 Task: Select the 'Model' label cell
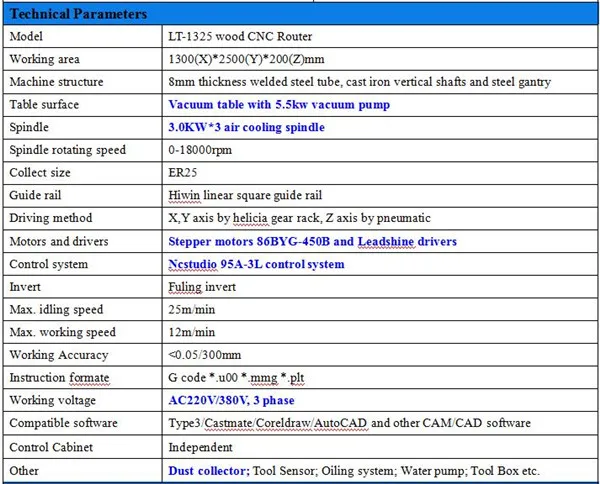pyautogui.click(x=83, y=36)
